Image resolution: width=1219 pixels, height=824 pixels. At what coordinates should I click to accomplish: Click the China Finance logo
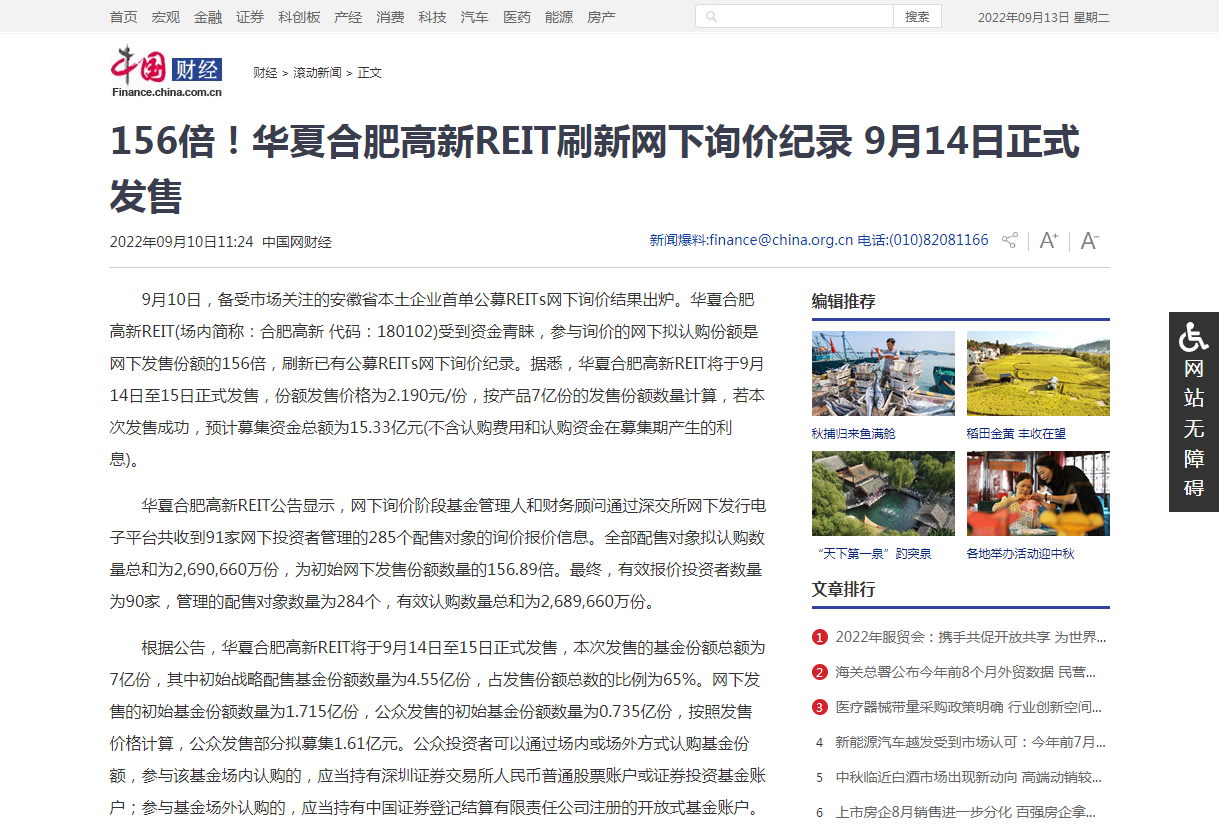(166, 71)
